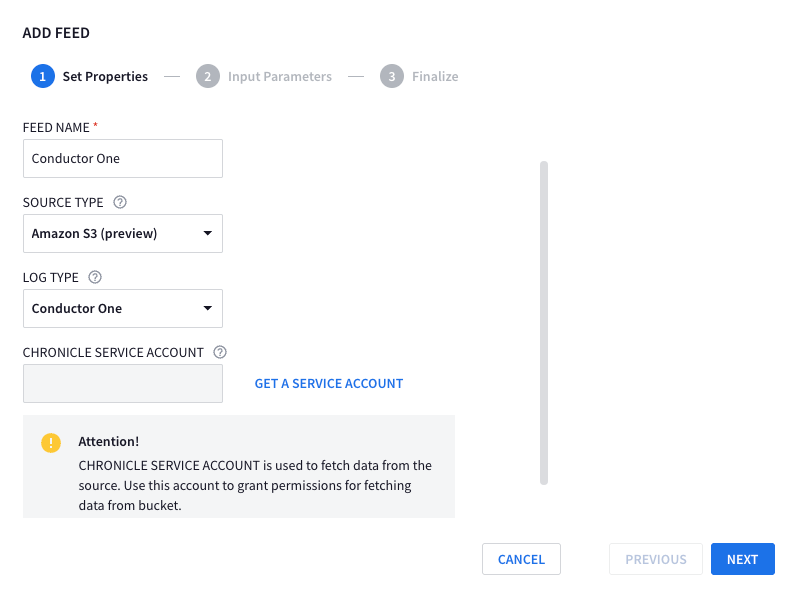Image resolution: width=794 pixels, height=592 pixels.
Task: Click the Amazon S3 dropdown arrow
Action: (207, 233)
